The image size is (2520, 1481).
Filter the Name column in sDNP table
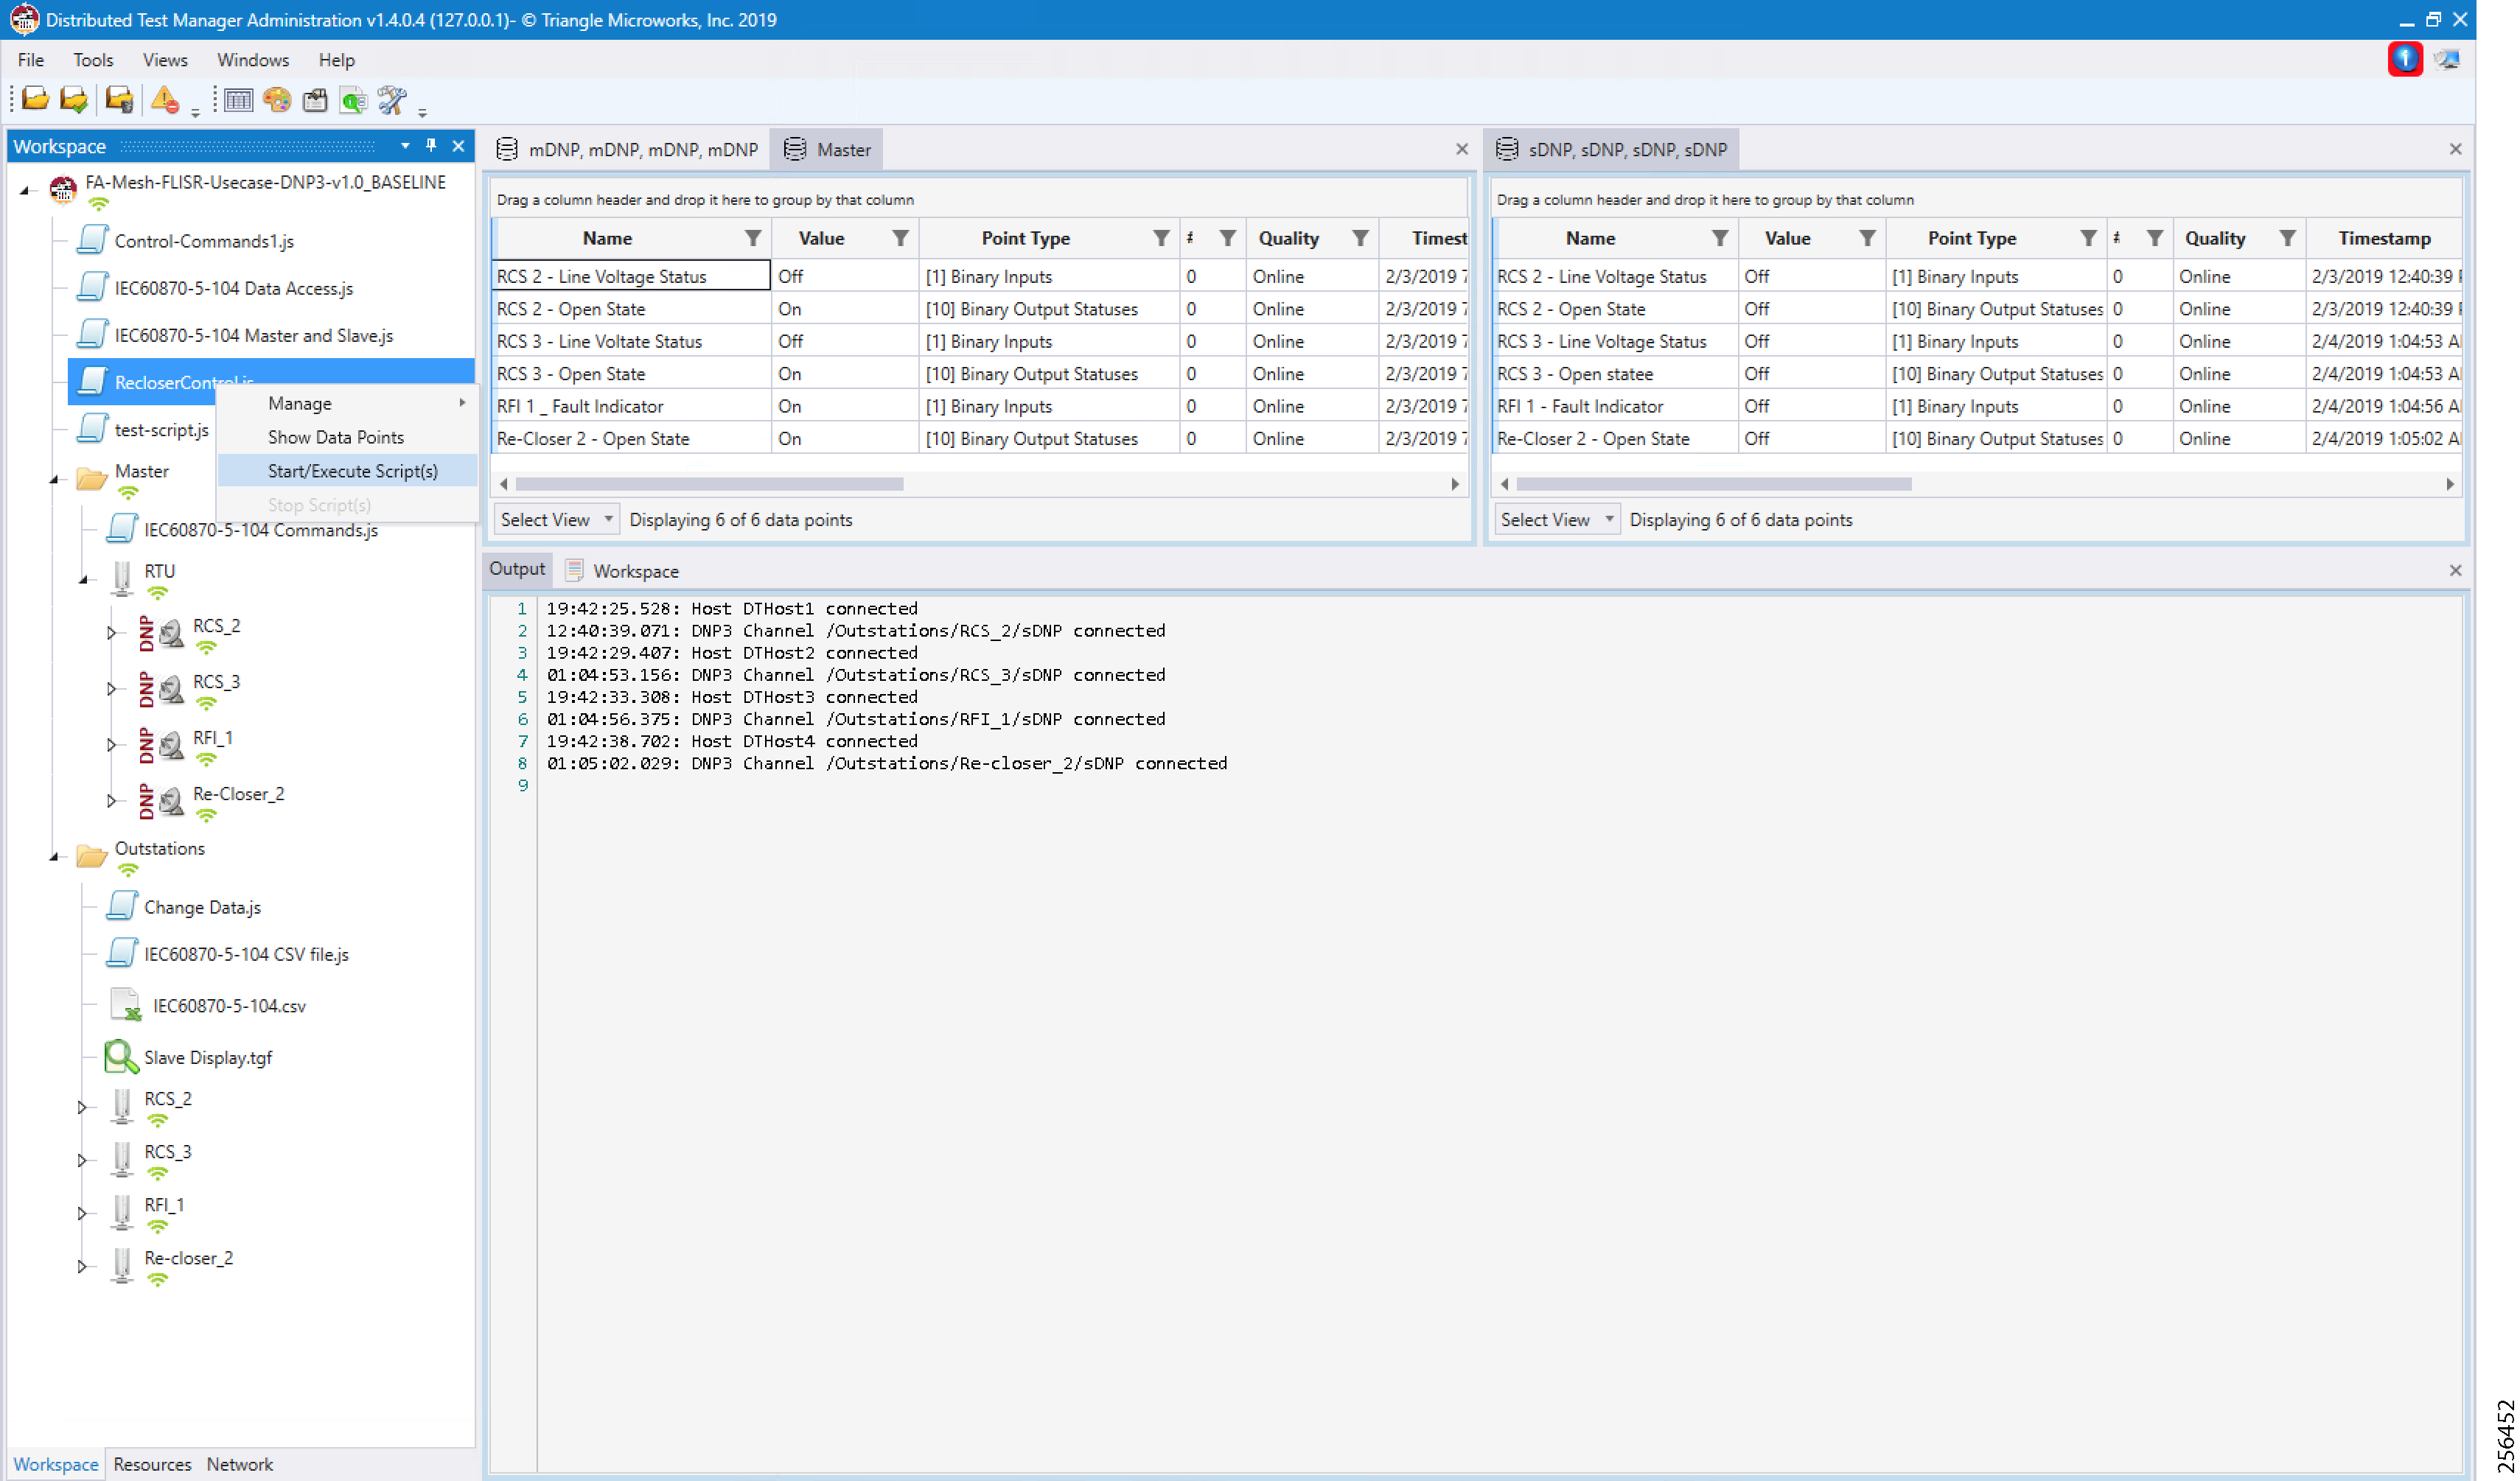click(1720, 238)
